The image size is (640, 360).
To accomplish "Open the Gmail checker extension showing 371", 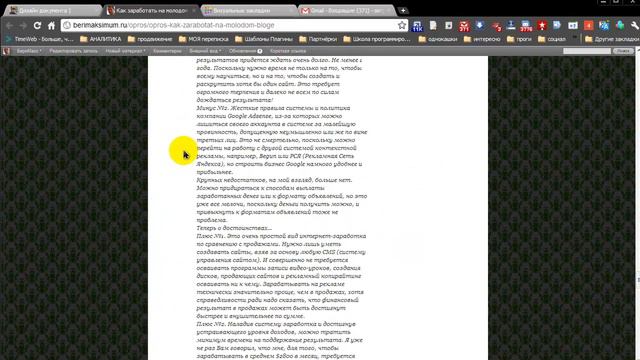I will [464, 26].
